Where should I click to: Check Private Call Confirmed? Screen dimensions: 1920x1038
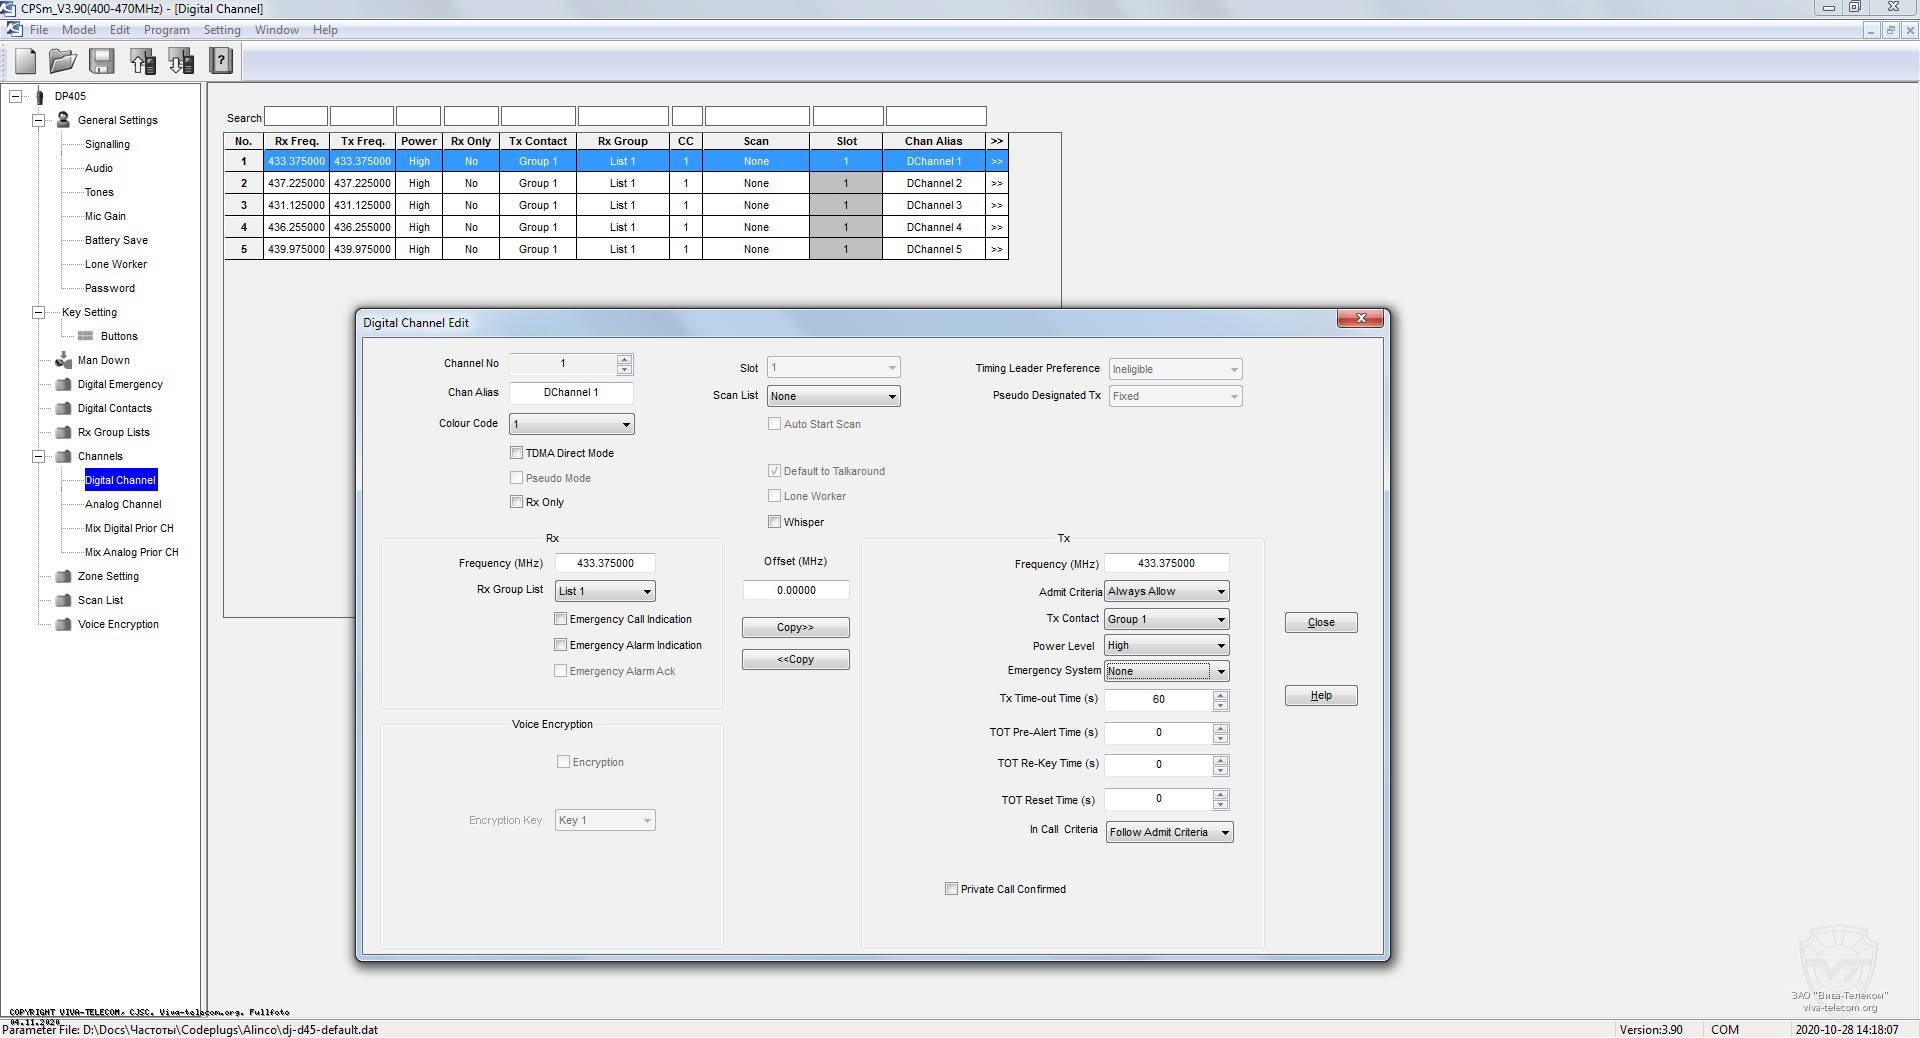pos(951,889)
